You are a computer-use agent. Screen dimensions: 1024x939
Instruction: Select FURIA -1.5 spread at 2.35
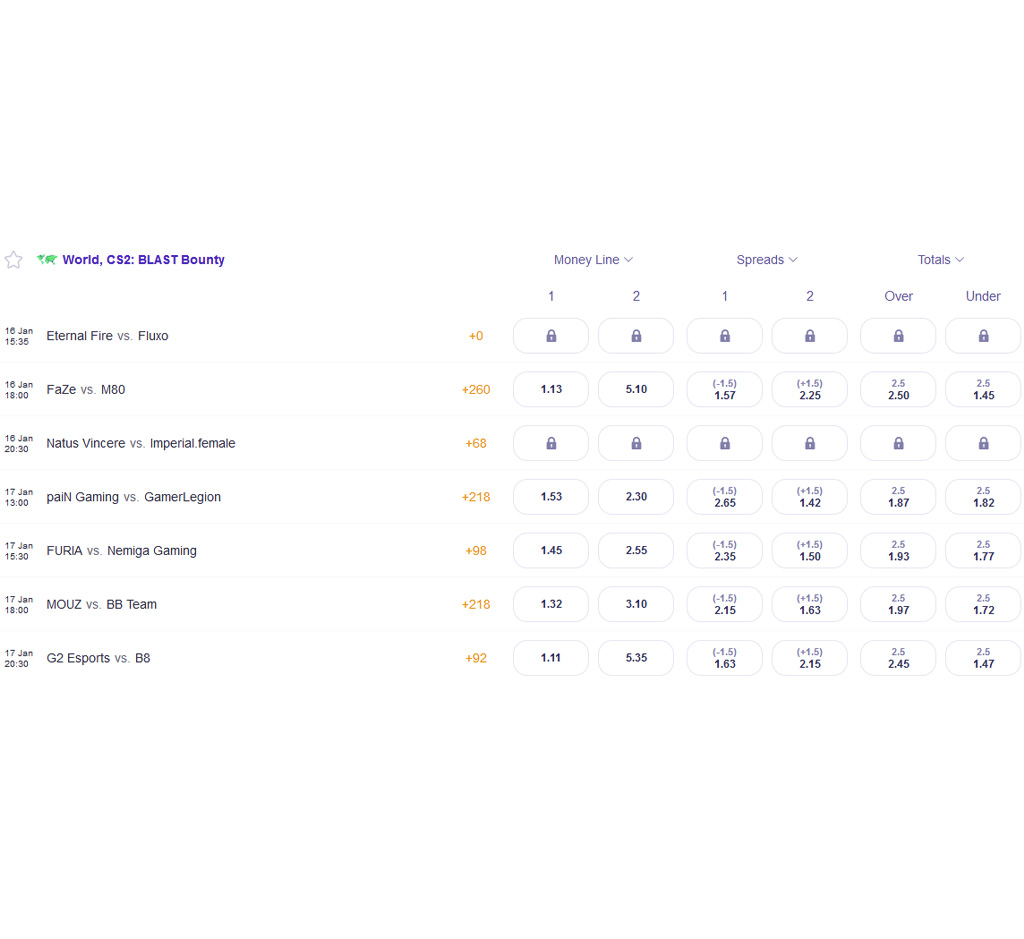click(724, 550)
